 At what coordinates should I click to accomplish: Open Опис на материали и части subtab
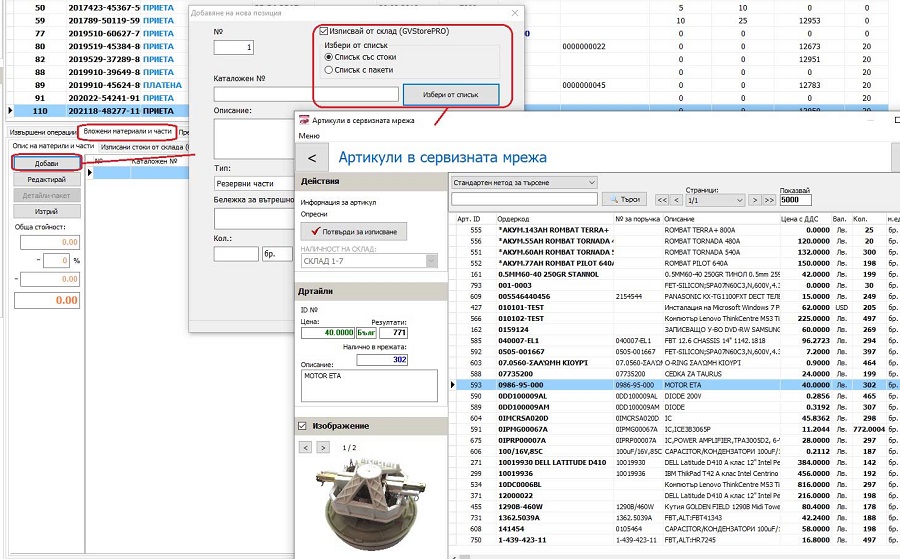coord(53,146)
